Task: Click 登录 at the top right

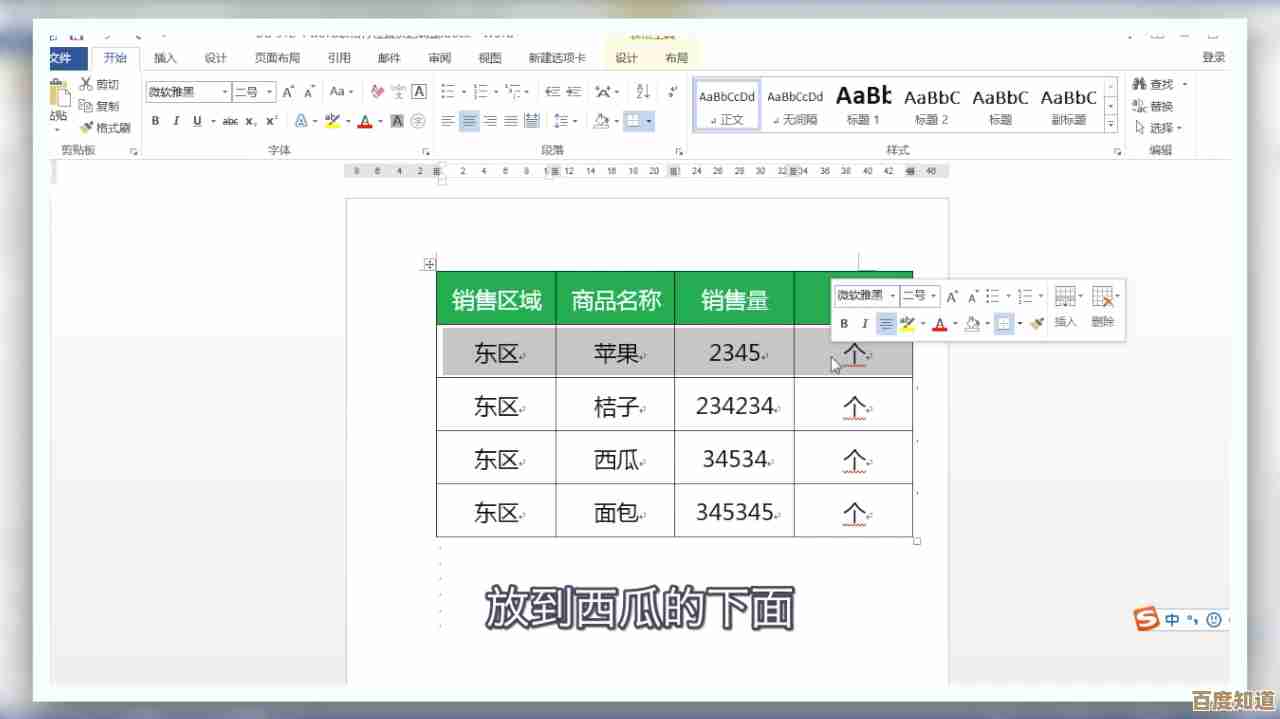Action: 1213,57
